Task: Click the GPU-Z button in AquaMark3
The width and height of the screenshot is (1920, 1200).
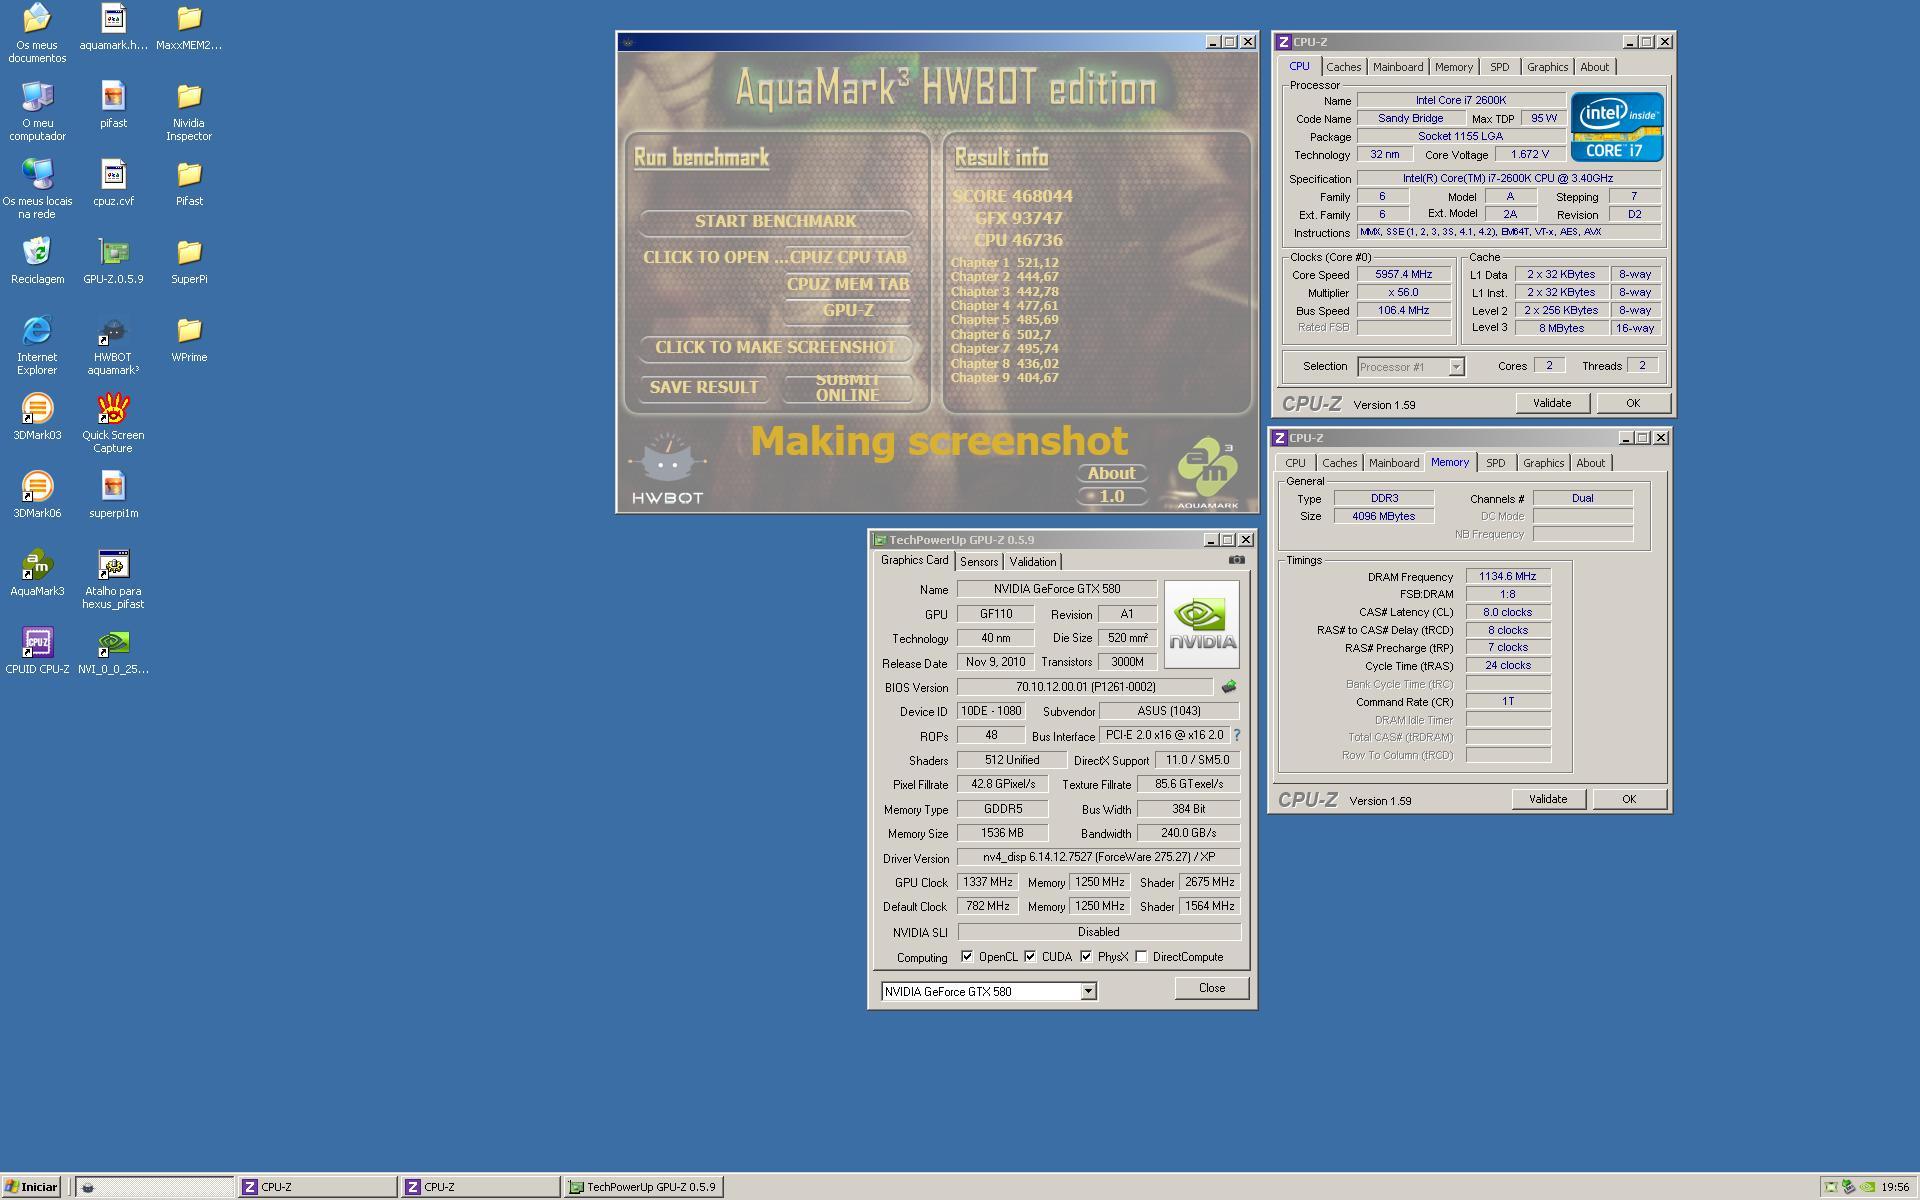Action: point(848,311)
